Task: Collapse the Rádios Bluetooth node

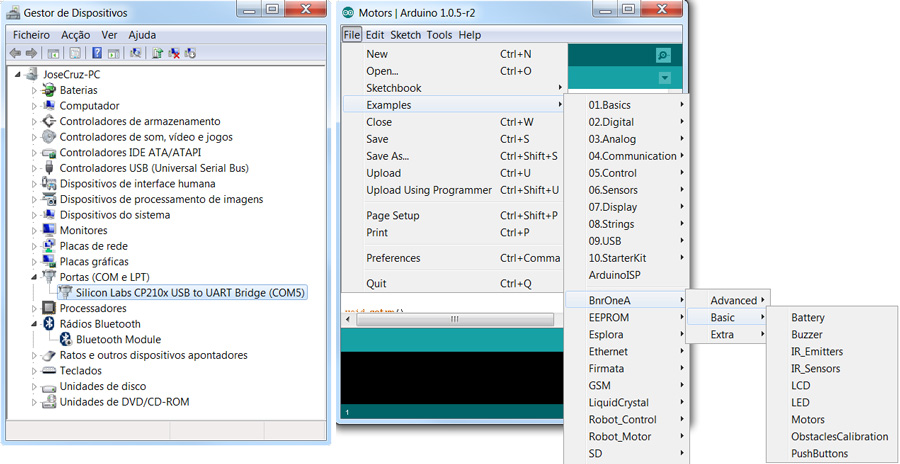Action: 34,324
